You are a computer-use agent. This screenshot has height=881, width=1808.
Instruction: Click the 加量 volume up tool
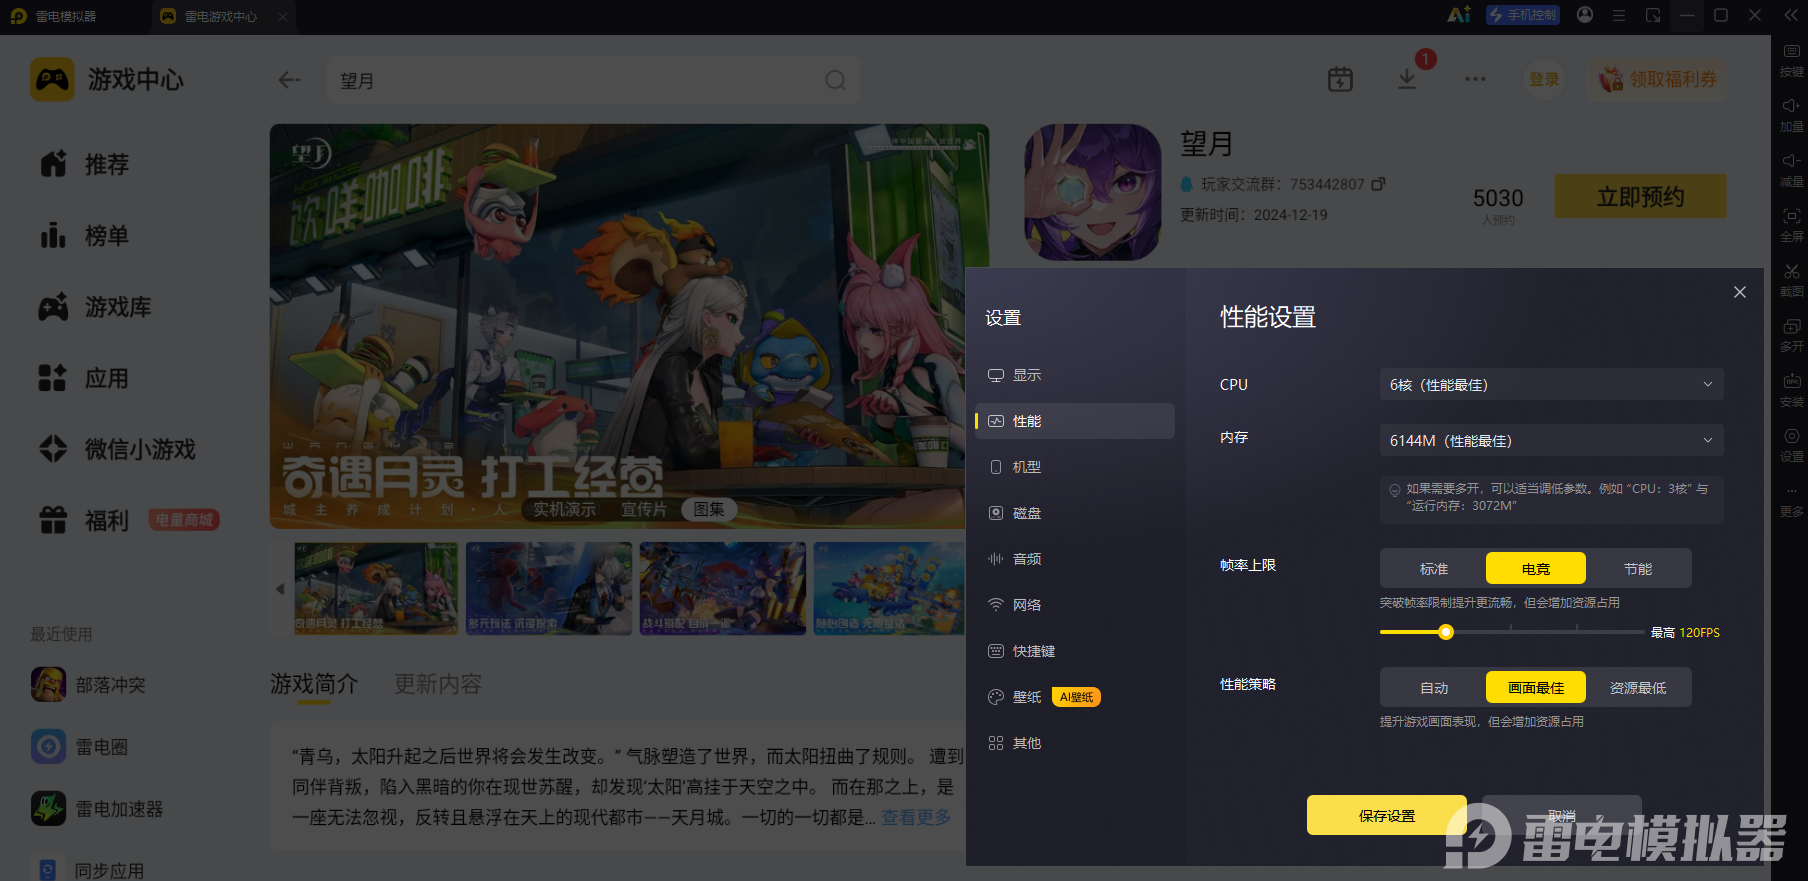click(1791, 115)
